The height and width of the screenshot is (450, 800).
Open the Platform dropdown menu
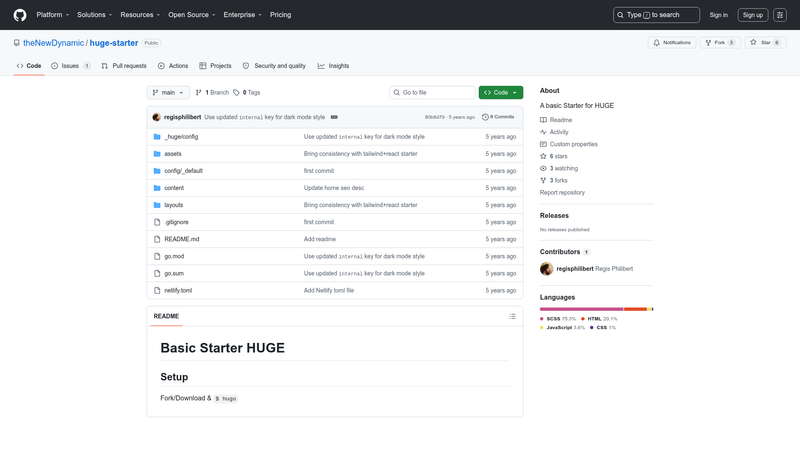click(x=53, y=15)
